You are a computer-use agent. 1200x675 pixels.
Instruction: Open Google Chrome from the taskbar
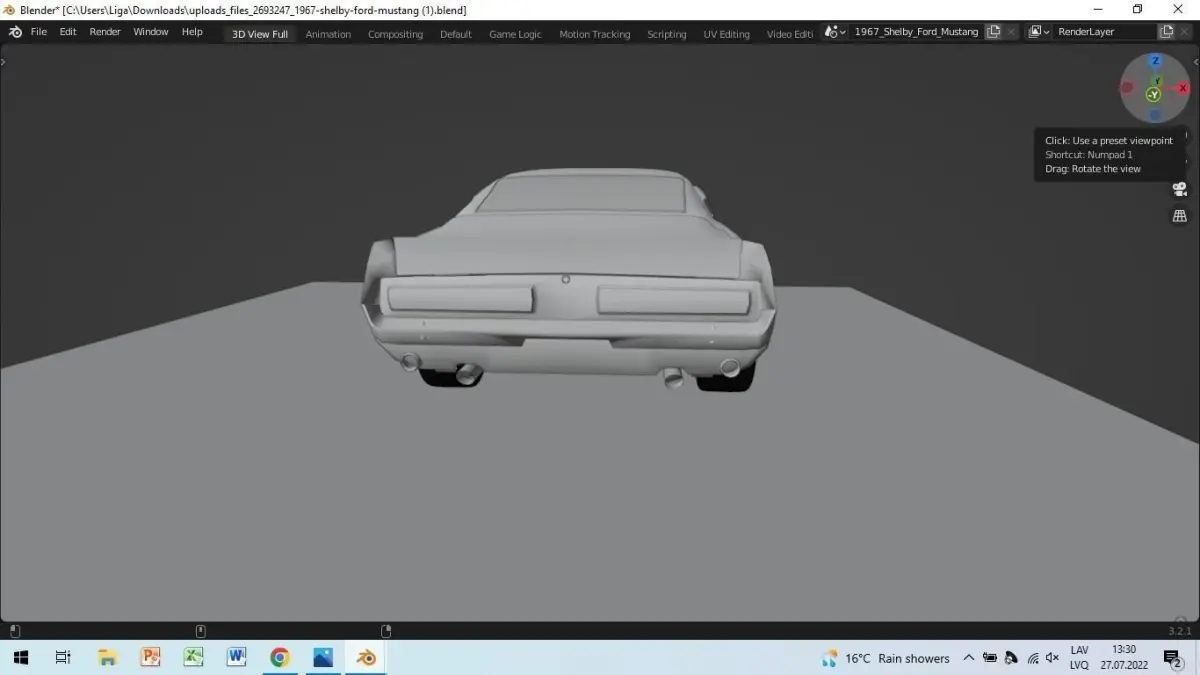click(x=280, y=658)
